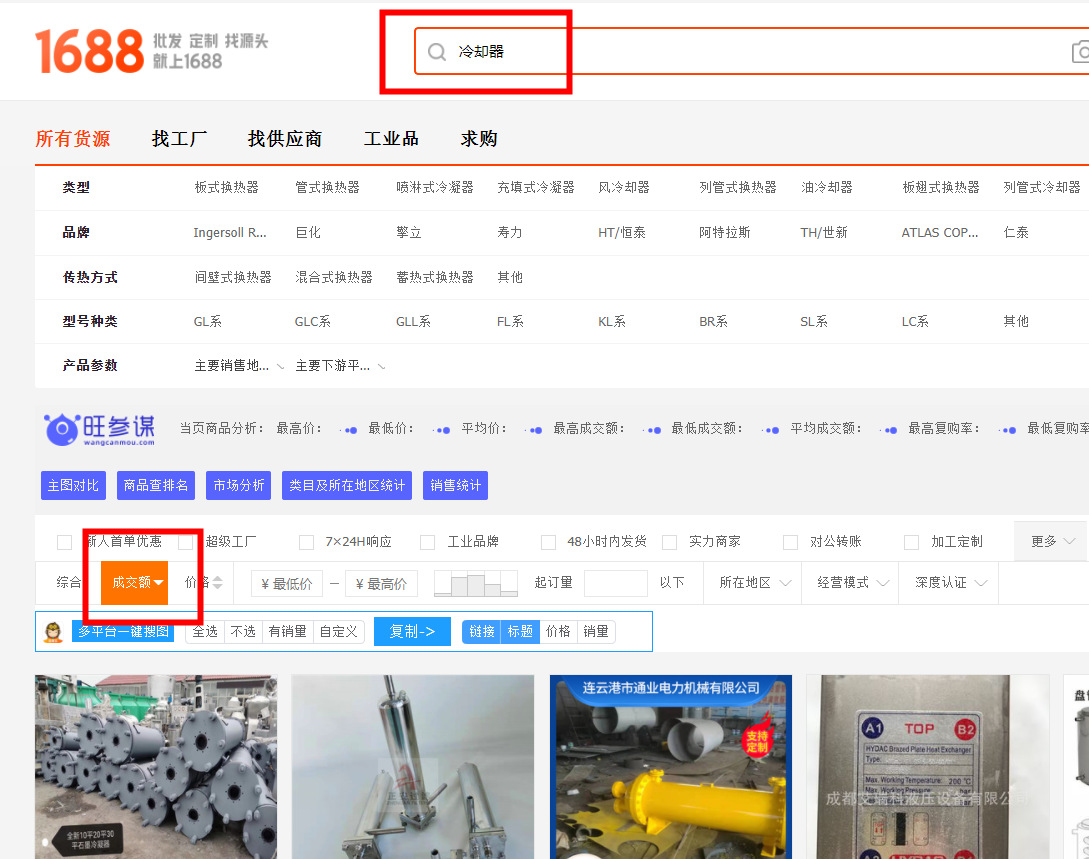
Task: Check 7×24H响应 checkbox
Action: [306, 542]
